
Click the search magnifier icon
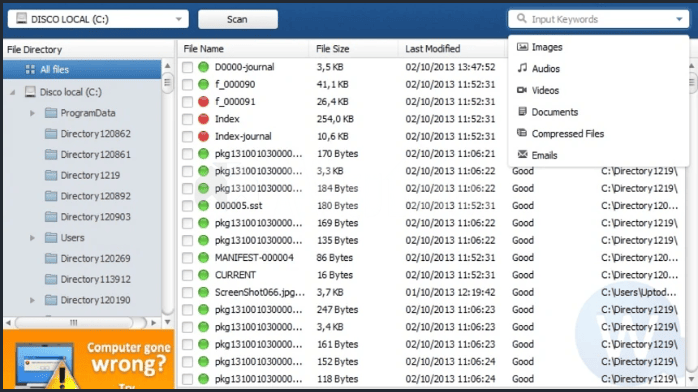(x=521, y=18)
